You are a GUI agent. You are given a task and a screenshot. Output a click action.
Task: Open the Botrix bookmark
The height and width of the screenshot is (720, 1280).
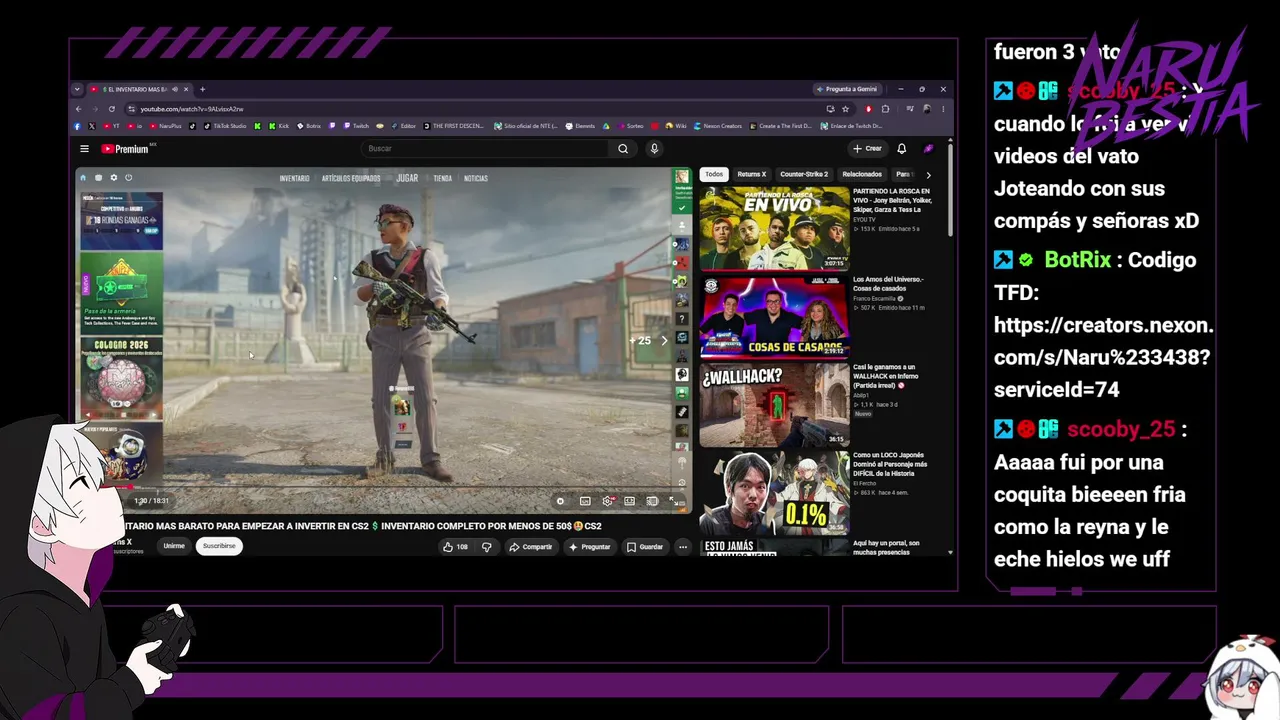[309, 126]
